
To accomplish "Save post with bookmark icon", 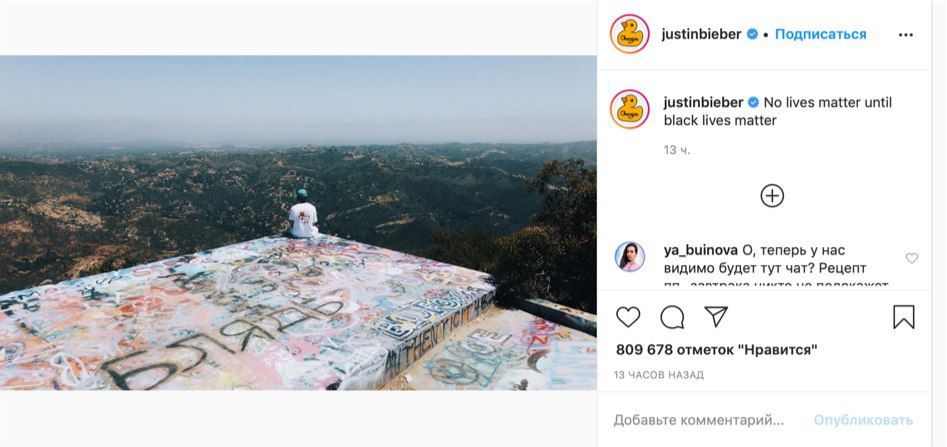I will (904, 317).
